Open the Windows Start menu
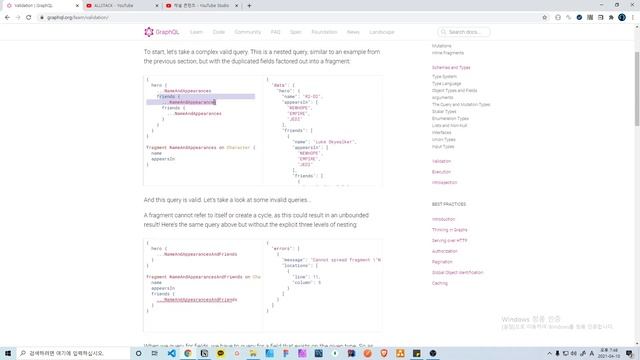Viewport: 640px width, 360px height. pyautogui.click(x=8, y=353)
